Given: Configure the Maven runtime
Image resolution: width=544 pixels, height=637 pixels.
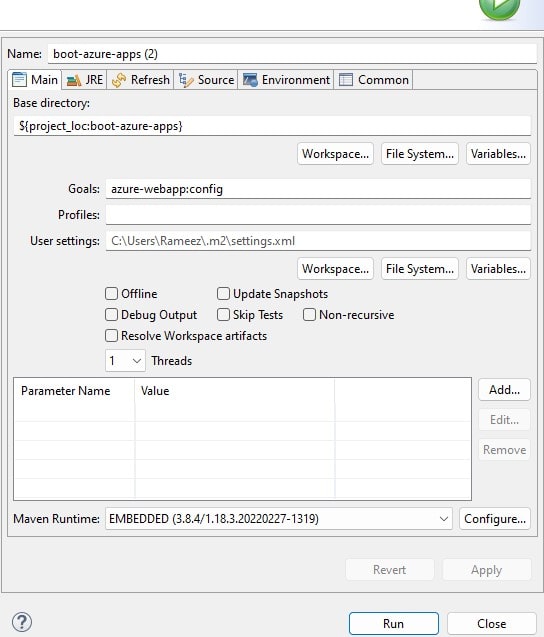Looking at the screenshot, I should click(495, 519).
